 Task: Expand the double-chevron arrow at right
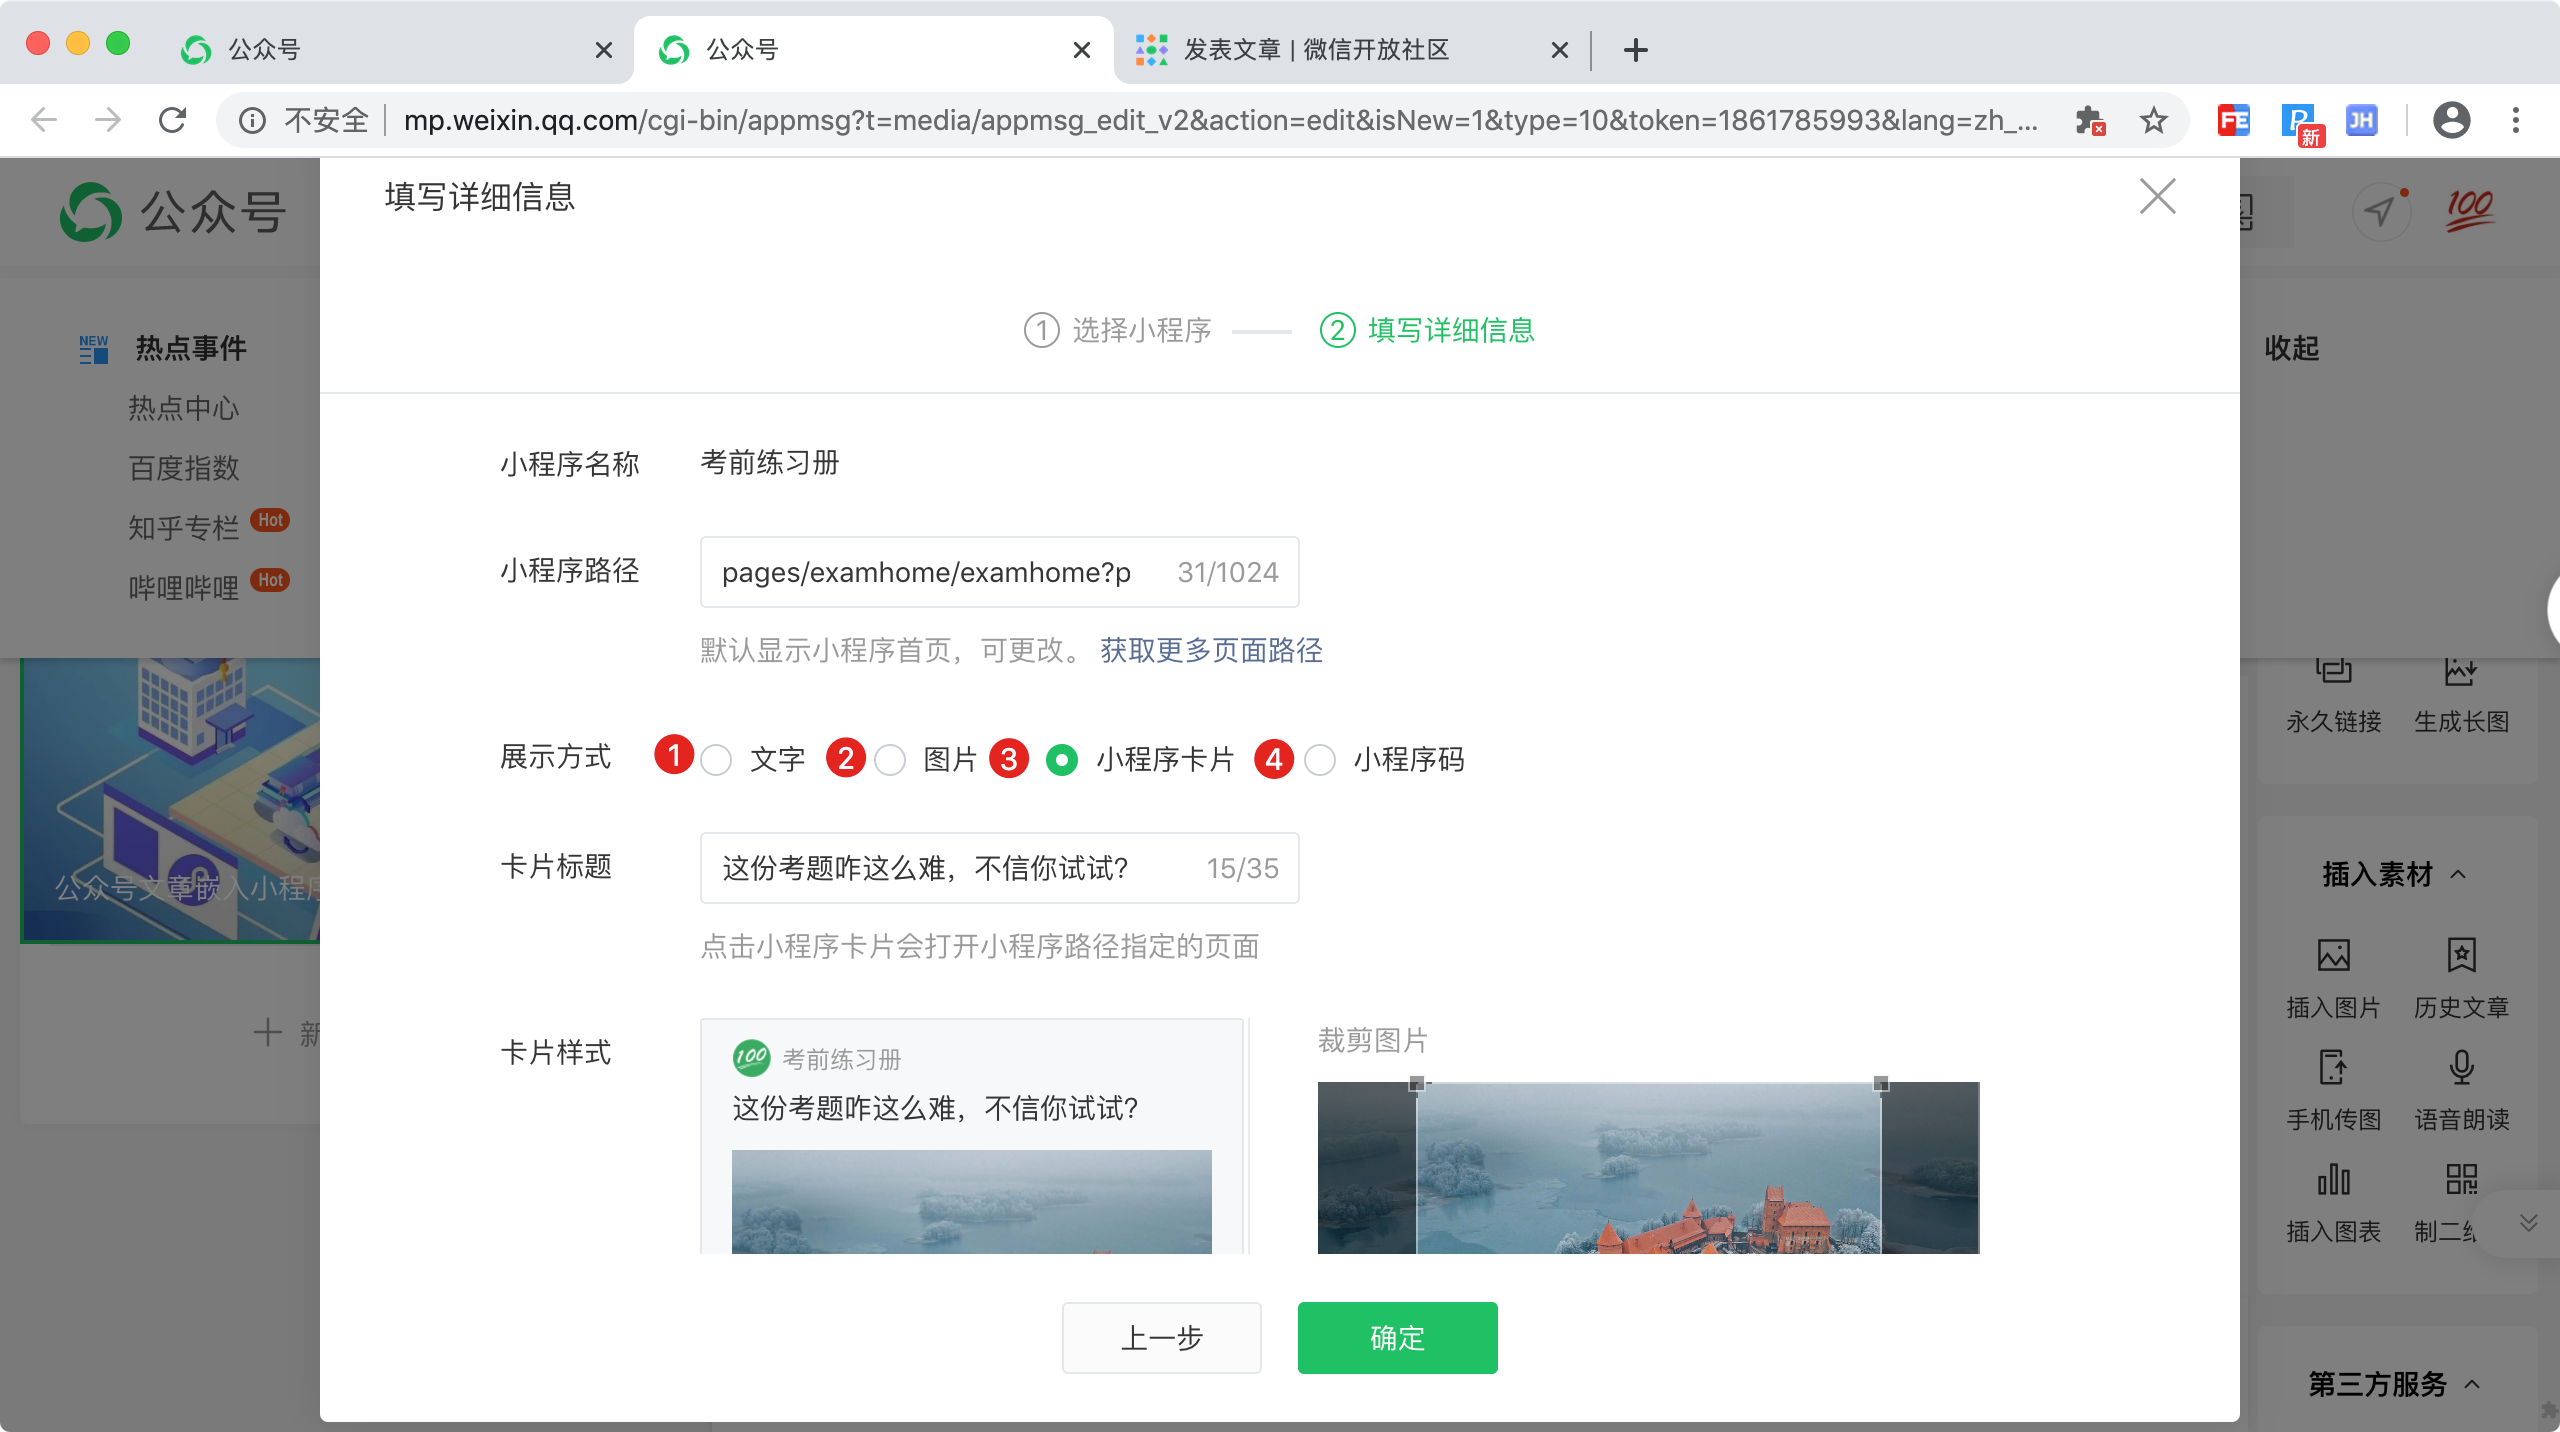point(2528,1223)
